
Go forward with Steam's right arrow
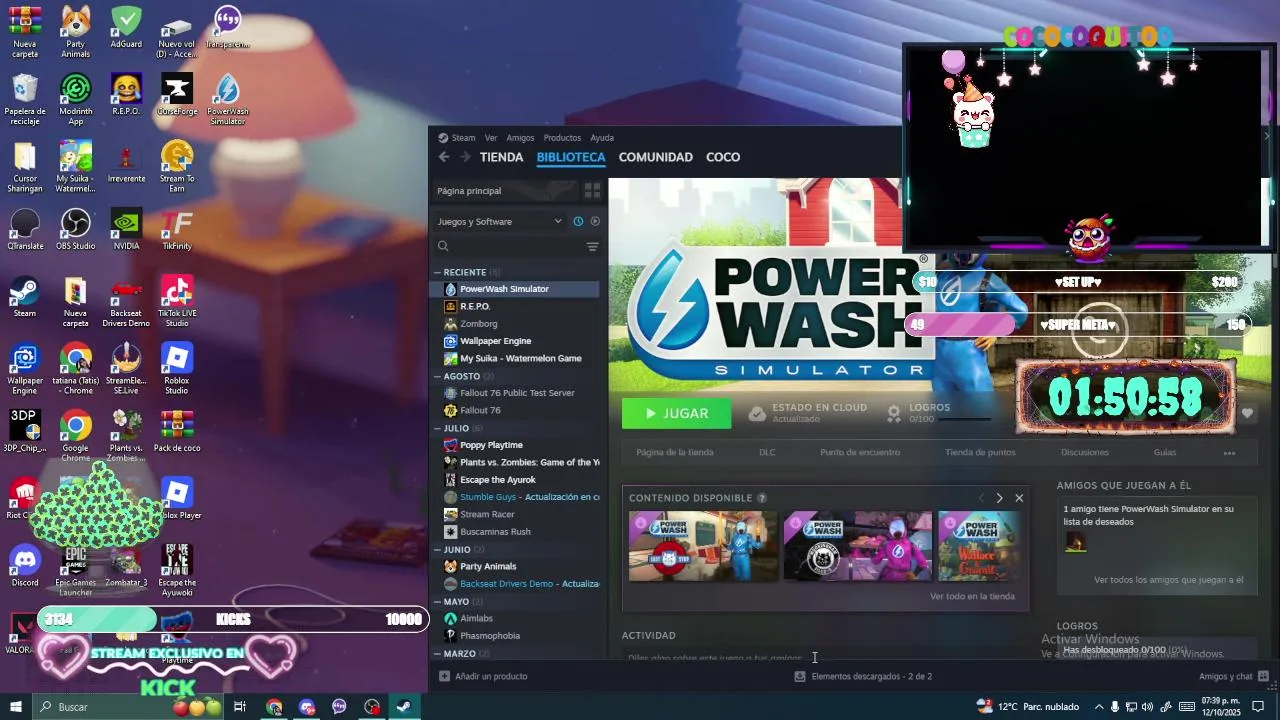465,157
